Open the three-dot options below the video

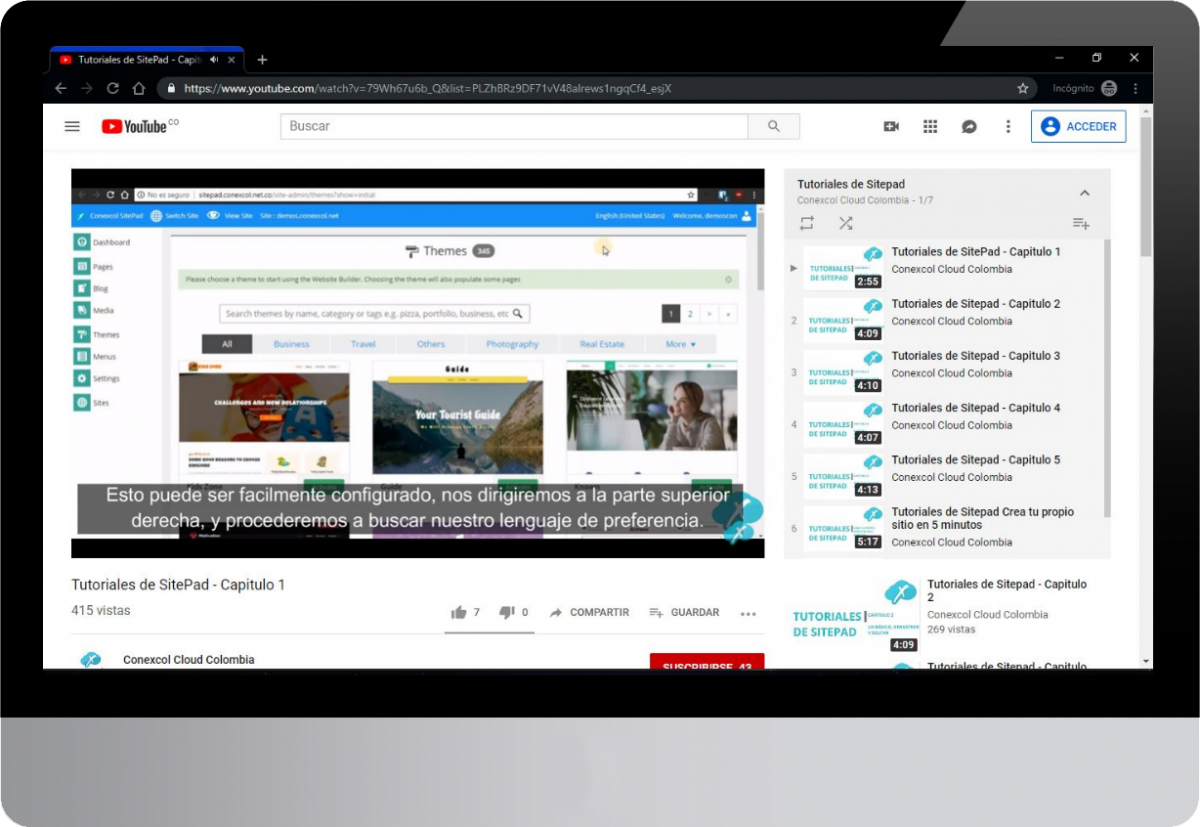tap(748, 612)
